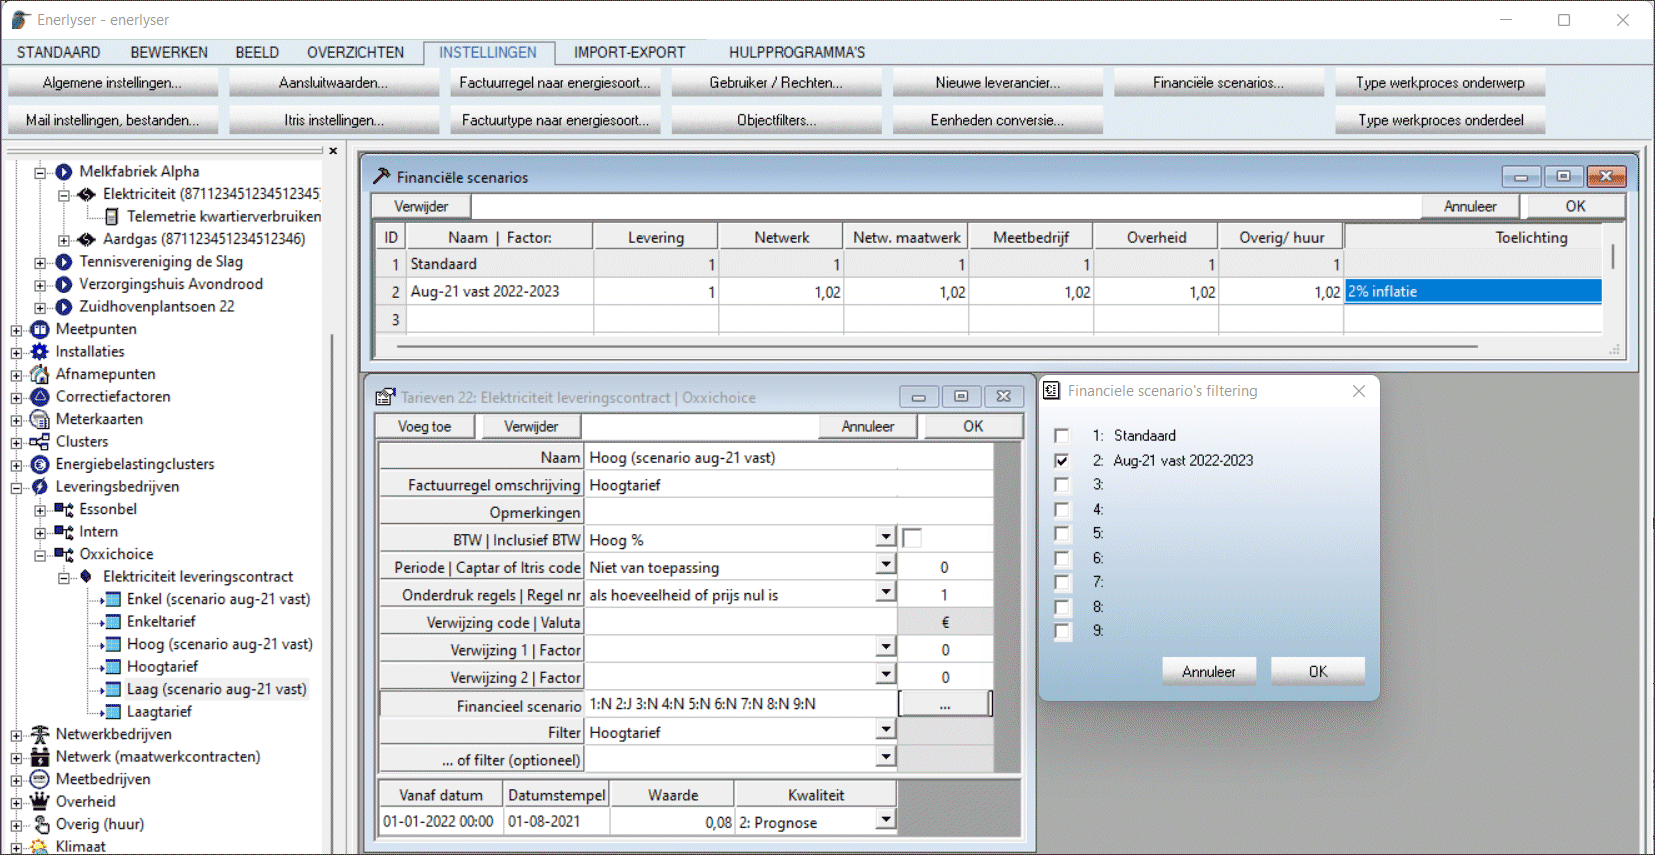Click the Essonbel supplier icon
Screen dimensions: 1655x855
tap(64, 509)
